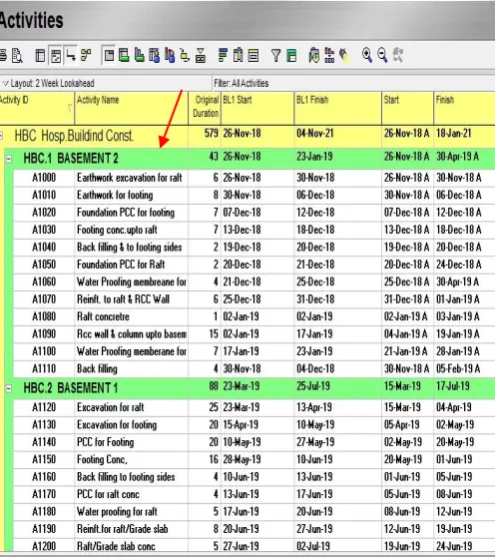
Task: Toggle the Bars toolbar icon
Action: tap(222, 56)
